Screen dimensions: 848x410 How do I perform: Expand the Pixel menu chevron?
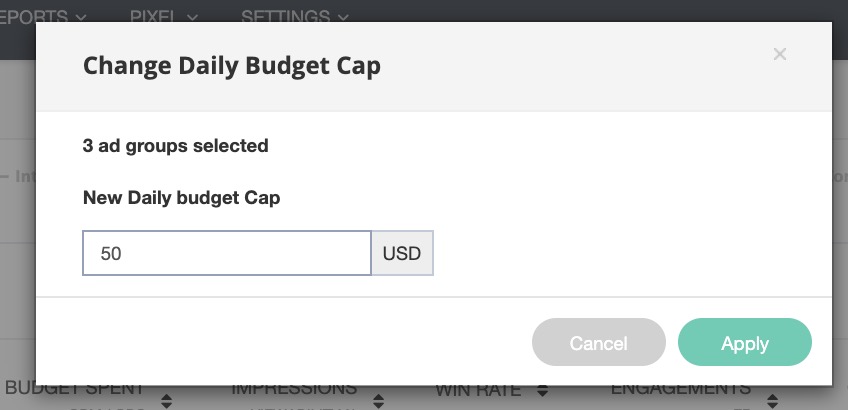tap(191, 17)
